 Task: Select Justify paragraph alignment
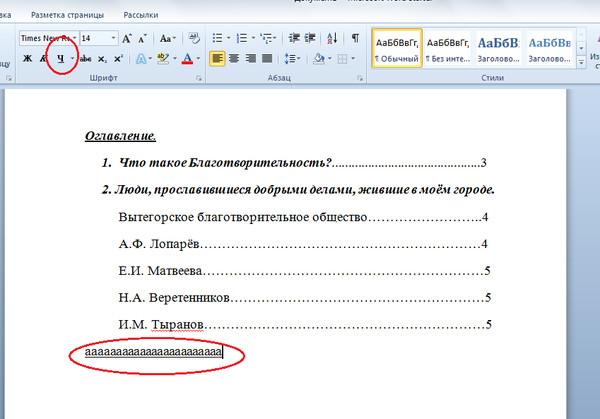pyautogui.click(x=267, y=59)
